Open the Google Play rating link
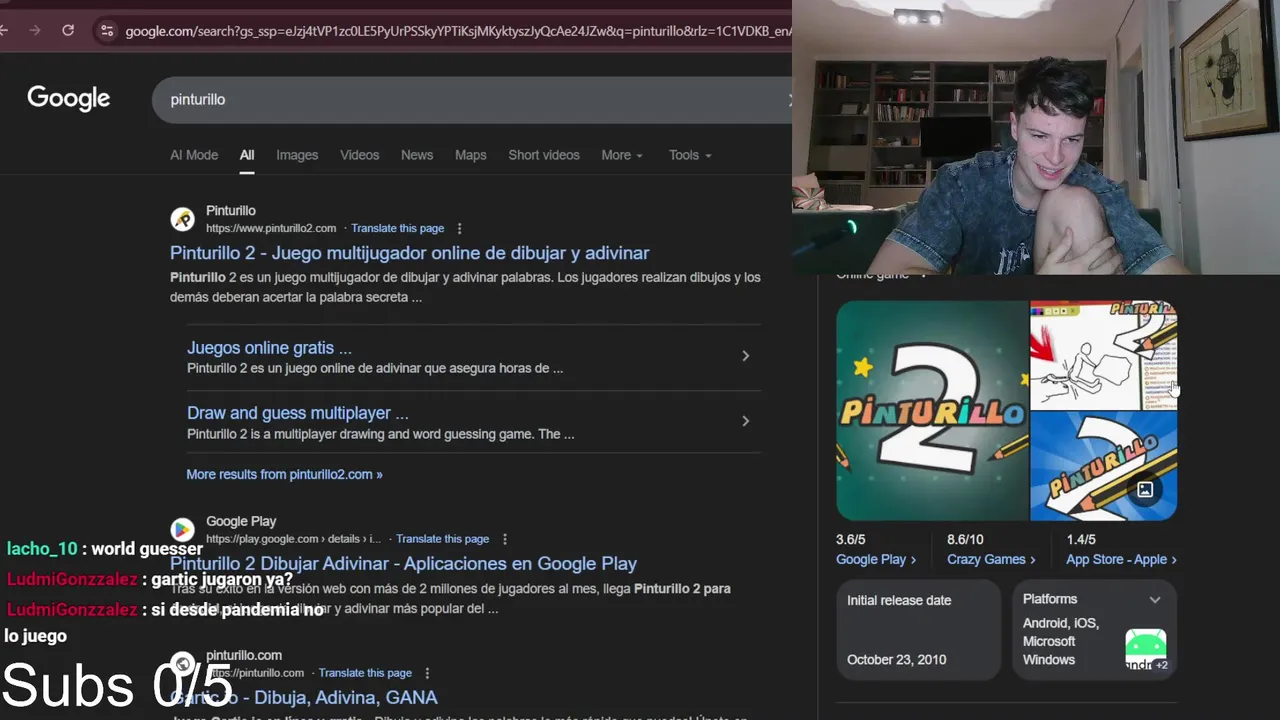The height and width of the screenshot is (720, 1280). click(x=876, y=560)
